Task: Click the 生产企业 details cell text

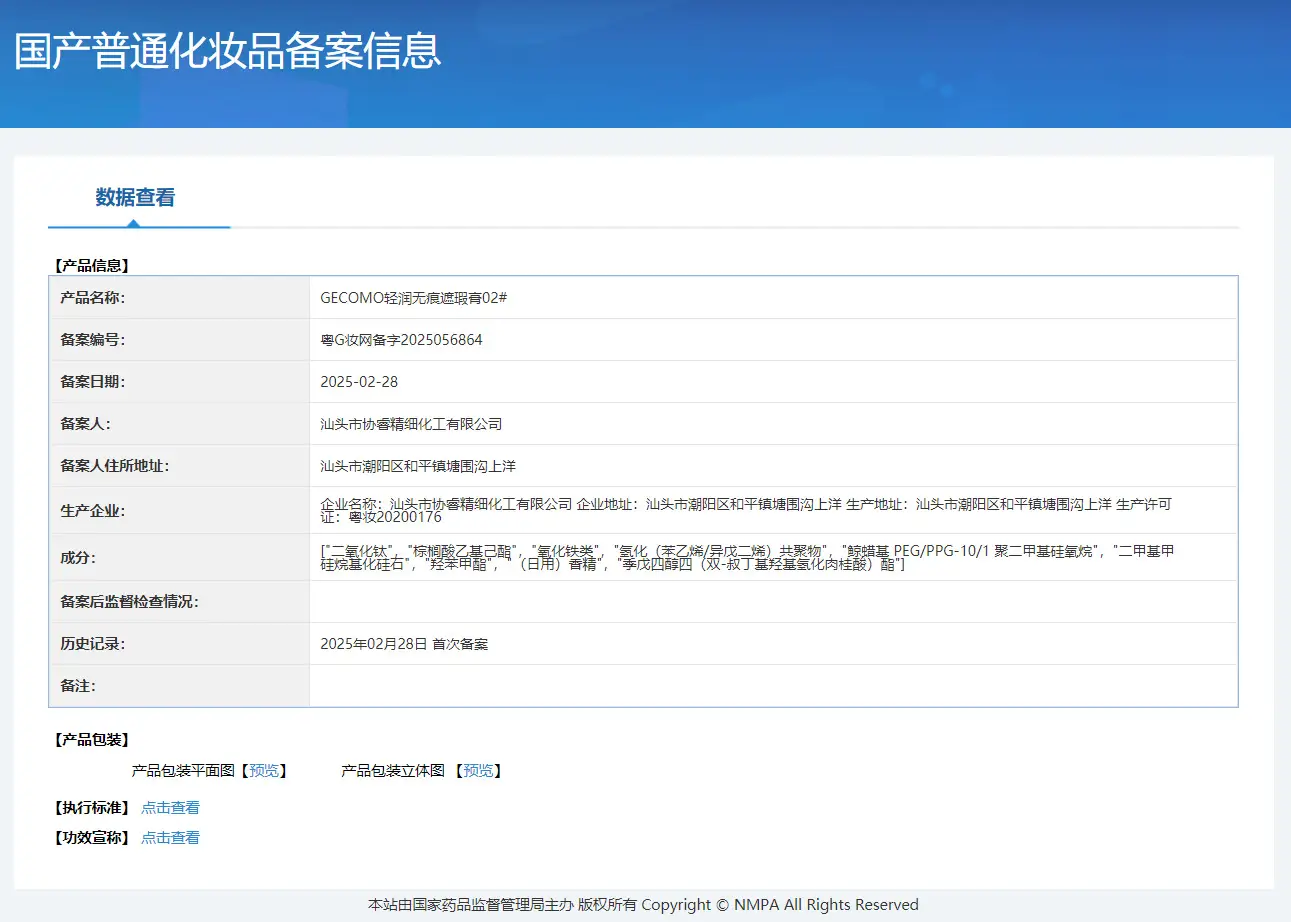Action: point(745,511)
